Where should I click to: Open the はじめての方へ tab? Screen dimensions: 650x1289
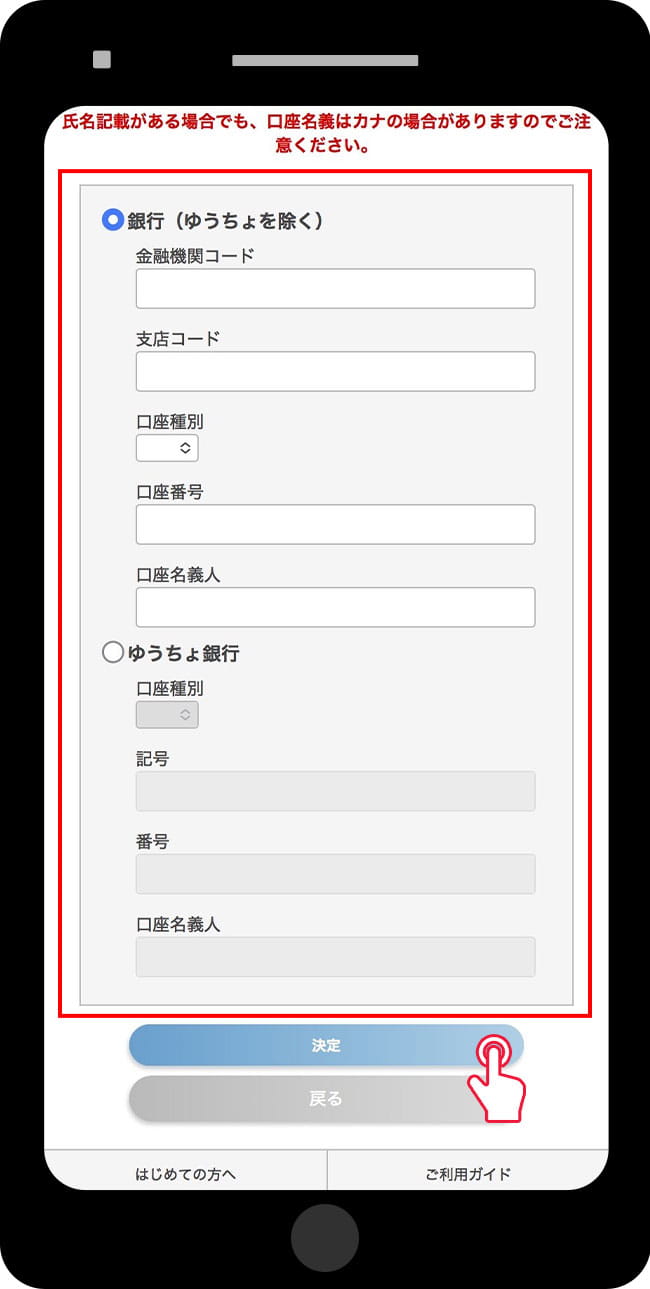click(x=186, y=1173)
